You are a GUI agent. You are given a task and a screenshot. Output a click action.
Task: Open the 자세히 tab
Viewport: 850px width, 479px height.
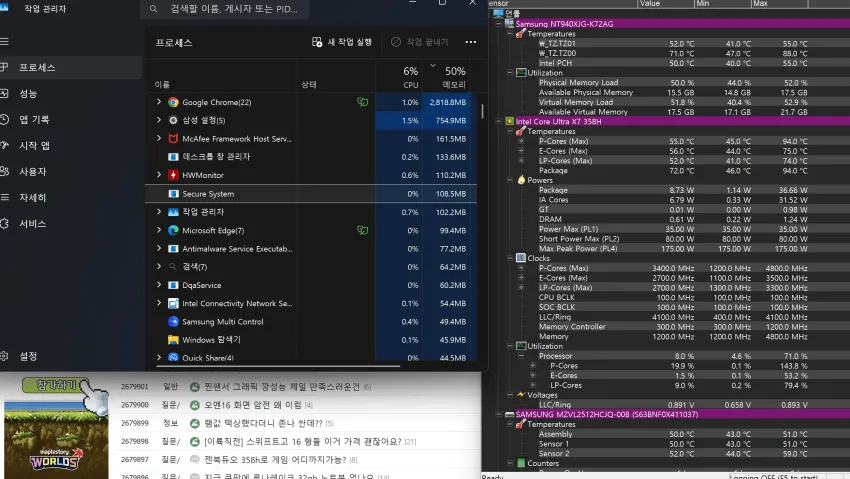point(70,198)
